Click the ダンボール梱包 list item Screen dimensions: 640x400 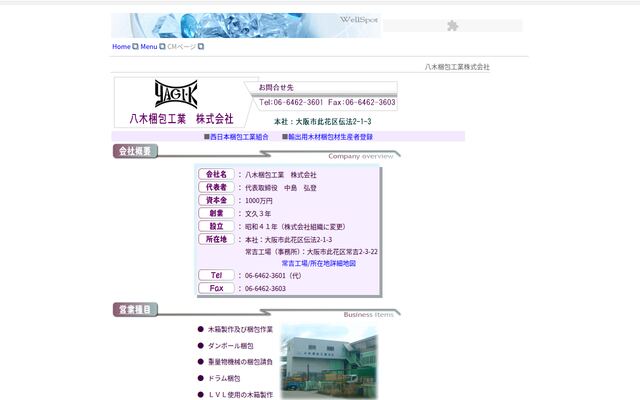pos(231,346)
